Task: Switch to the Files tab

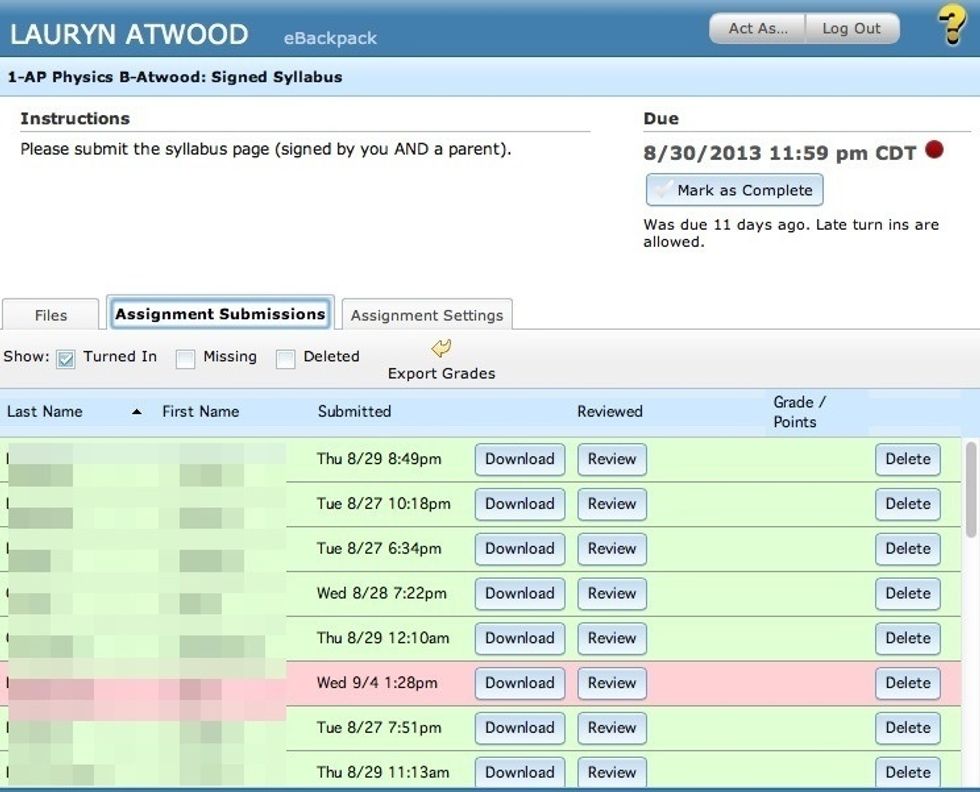Action: [x=50, y=314]
